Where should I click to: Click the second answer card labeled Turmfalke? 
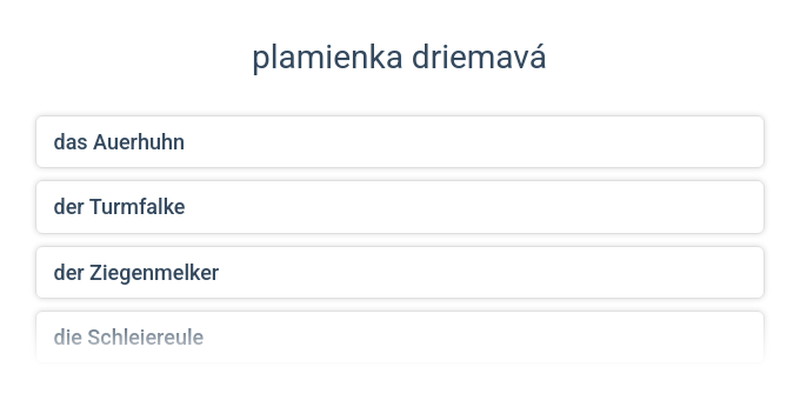coord(399,207)
